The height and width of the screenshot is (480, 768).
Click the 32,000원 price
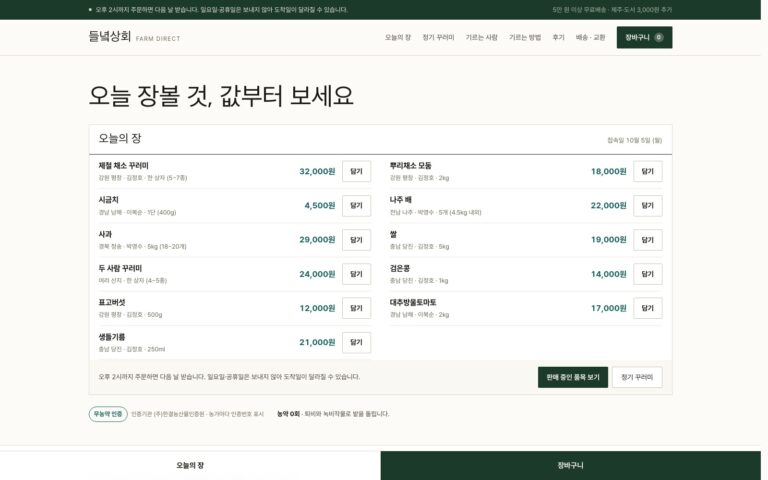[x=317, y=171]
